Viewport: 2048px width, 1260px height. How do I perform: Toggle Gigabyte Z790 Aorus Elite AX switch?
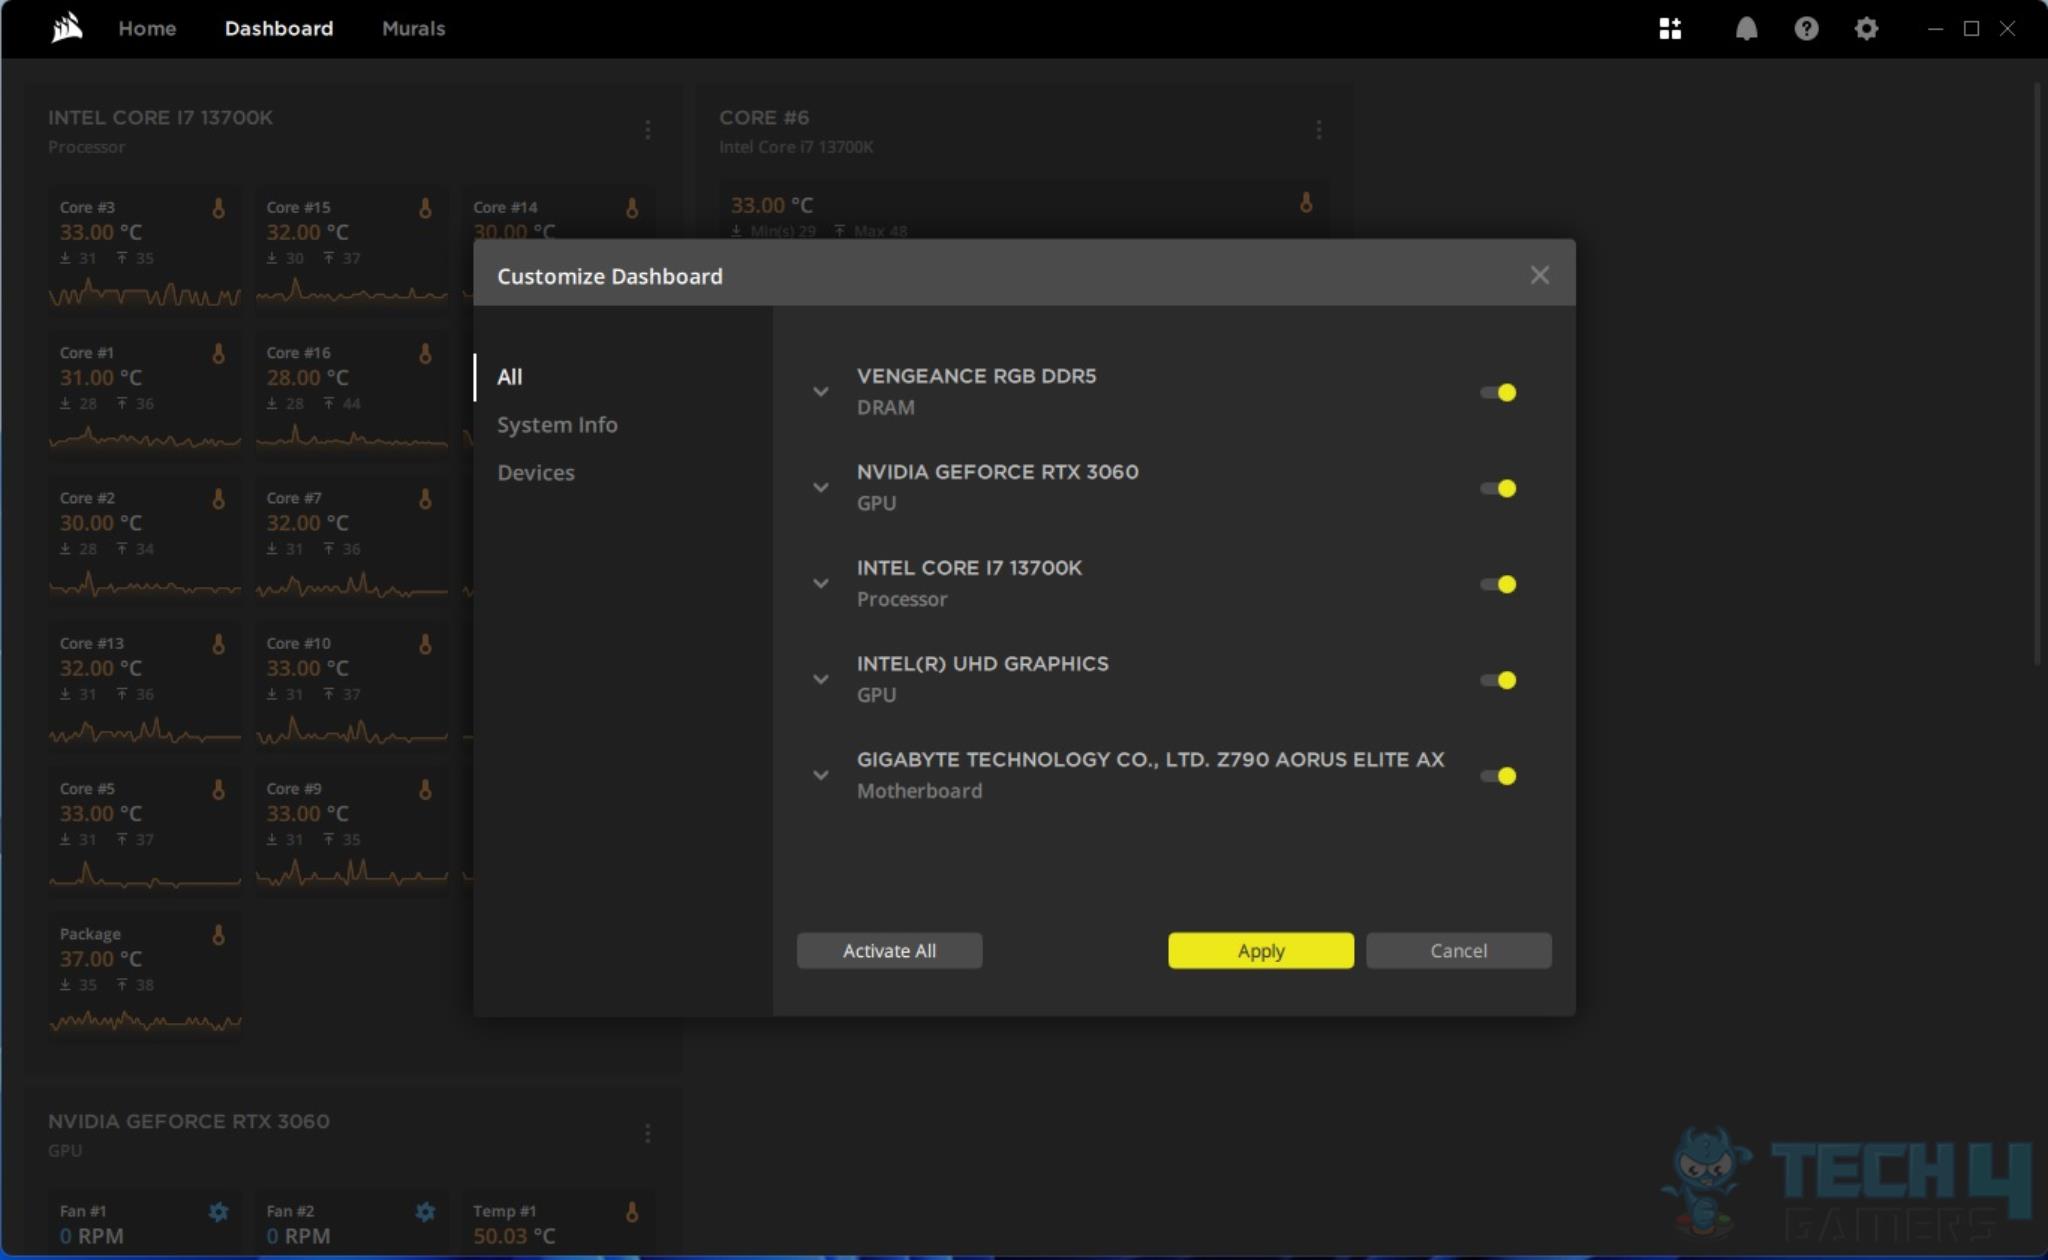(x=1498, y=776)
